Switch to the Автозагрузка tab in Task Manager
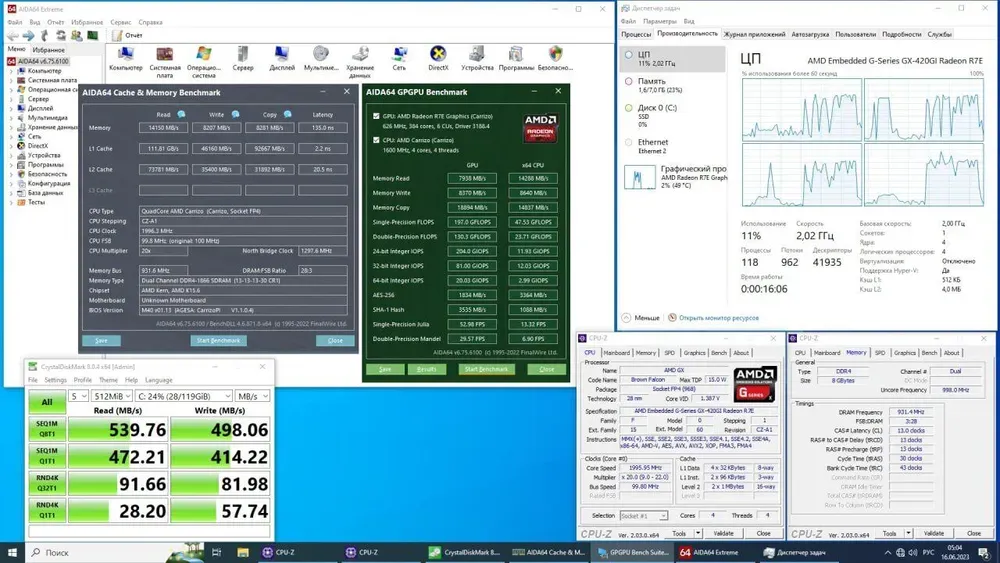Viewport: 1000px width, 563px height. pos(810,34)
